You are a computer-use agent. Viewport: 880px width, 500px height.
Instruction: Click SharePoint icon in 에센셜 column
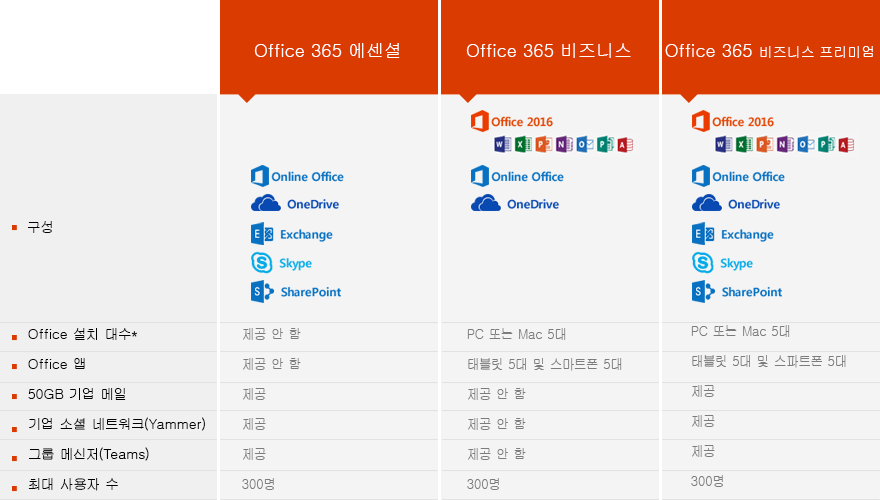[262, 291]
